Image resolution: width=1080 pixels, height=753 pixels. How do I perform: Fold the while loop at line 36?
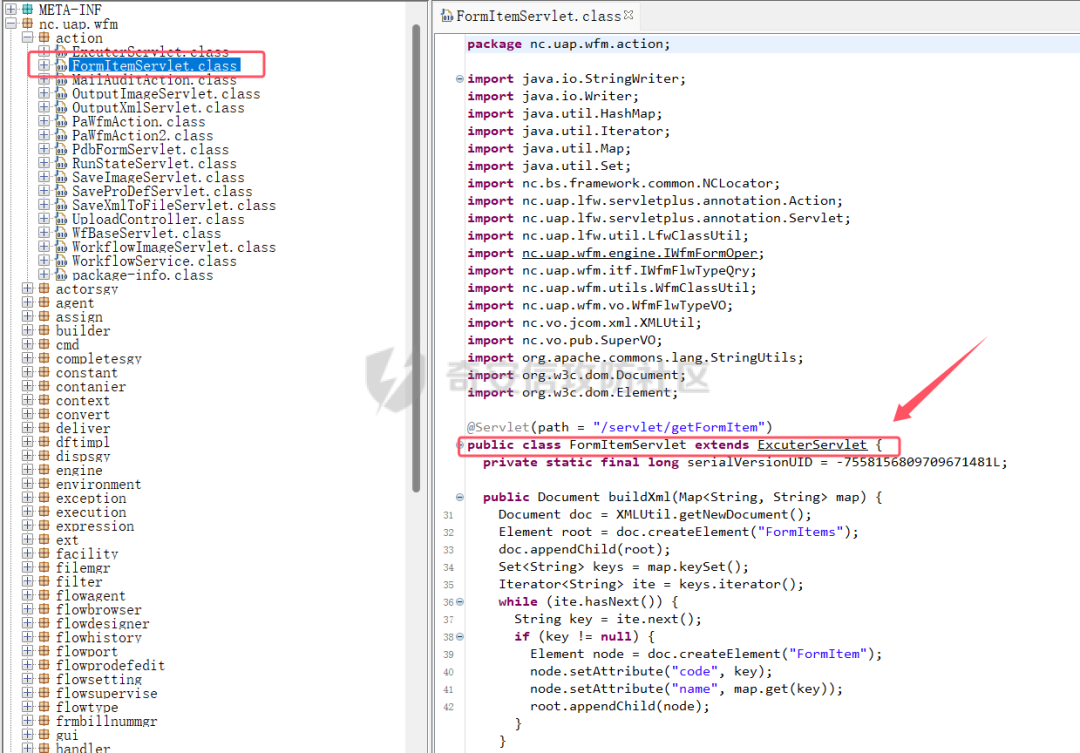tap(459, 601)
